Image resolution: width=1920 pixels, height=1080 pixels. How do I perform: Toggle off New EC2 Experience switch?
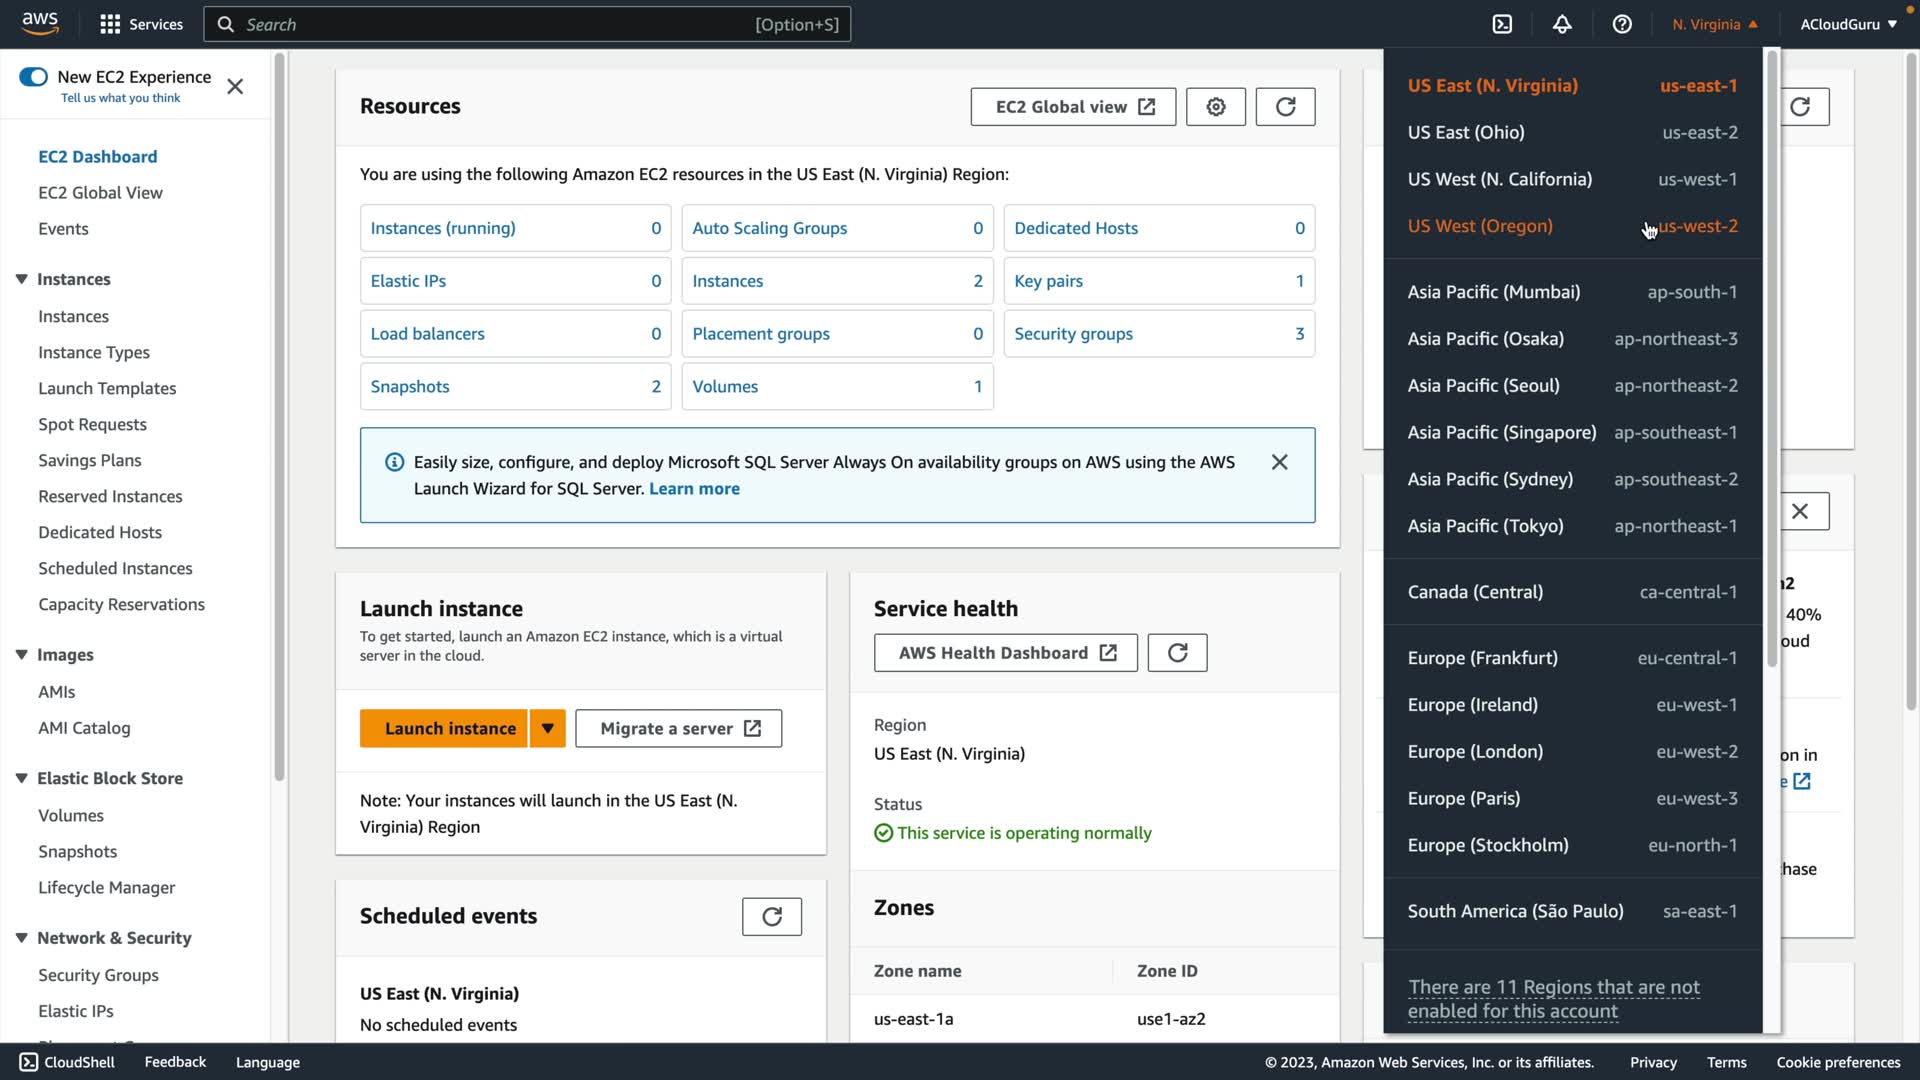pyautogui.click(x=33, y=77)
